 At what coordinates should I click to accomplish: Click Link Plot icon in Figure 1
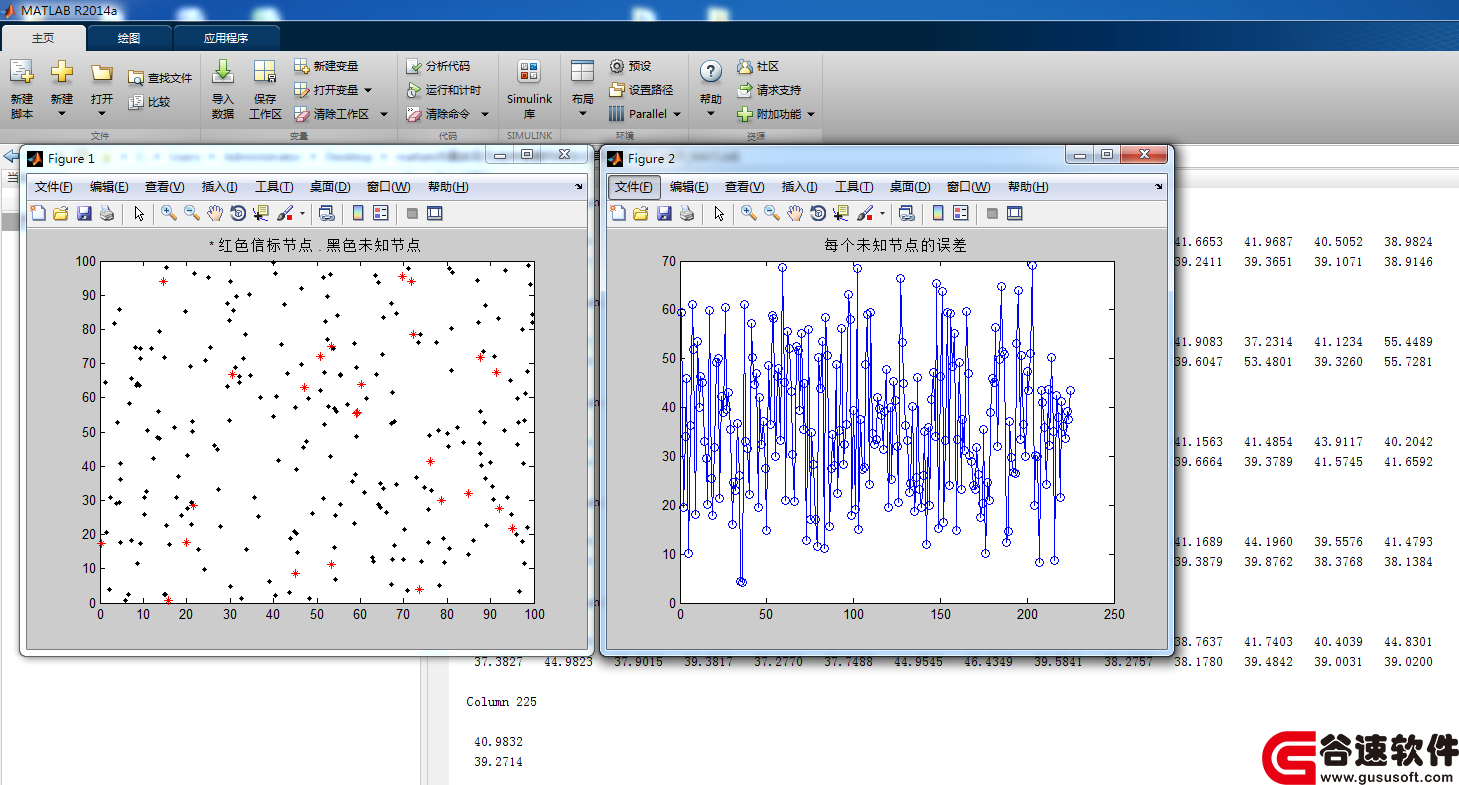[x=326, y=213]
